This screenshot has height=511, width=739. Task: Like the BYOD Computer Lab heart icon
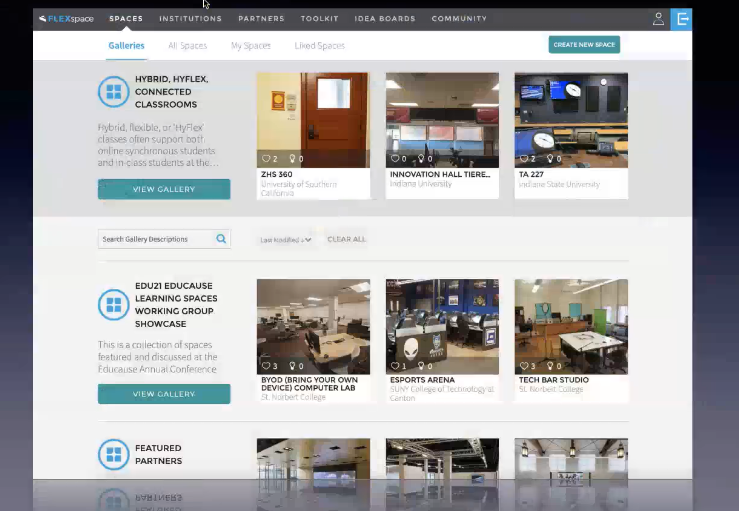point(266,366)
